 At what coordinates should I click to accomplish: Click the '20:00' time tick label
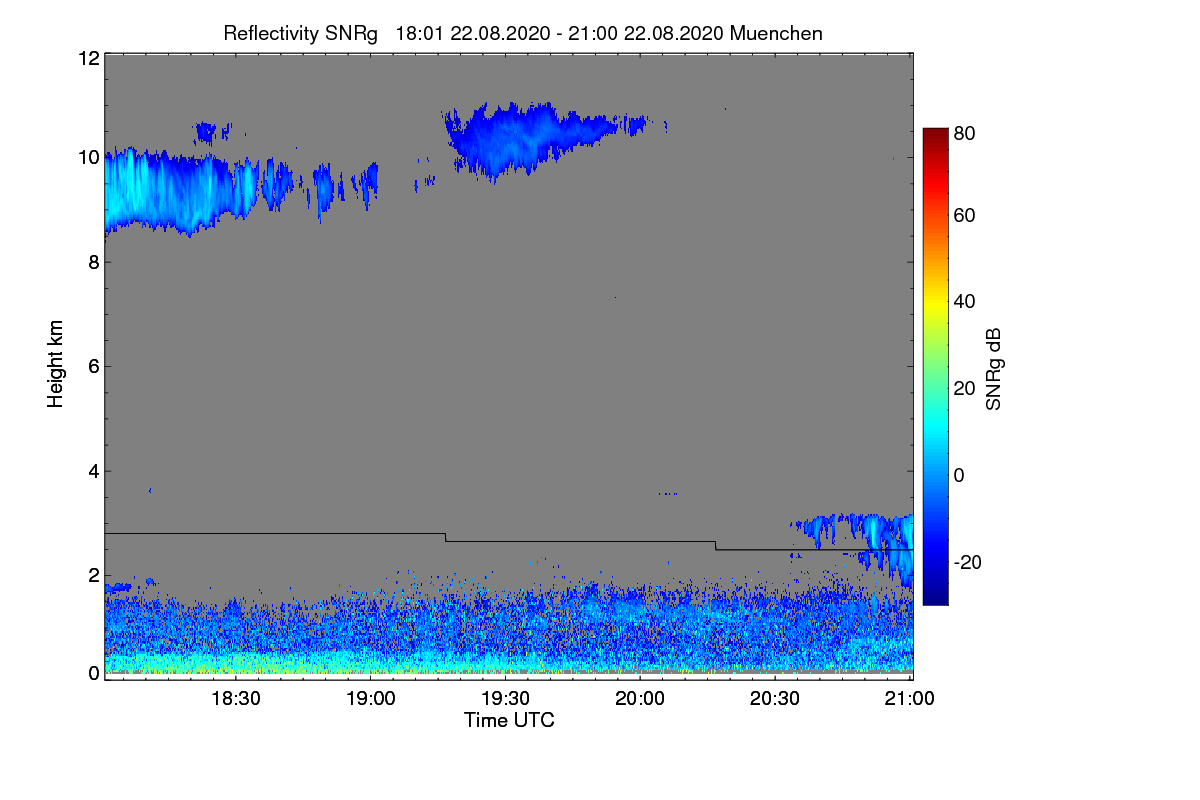(x=640, y=698)
